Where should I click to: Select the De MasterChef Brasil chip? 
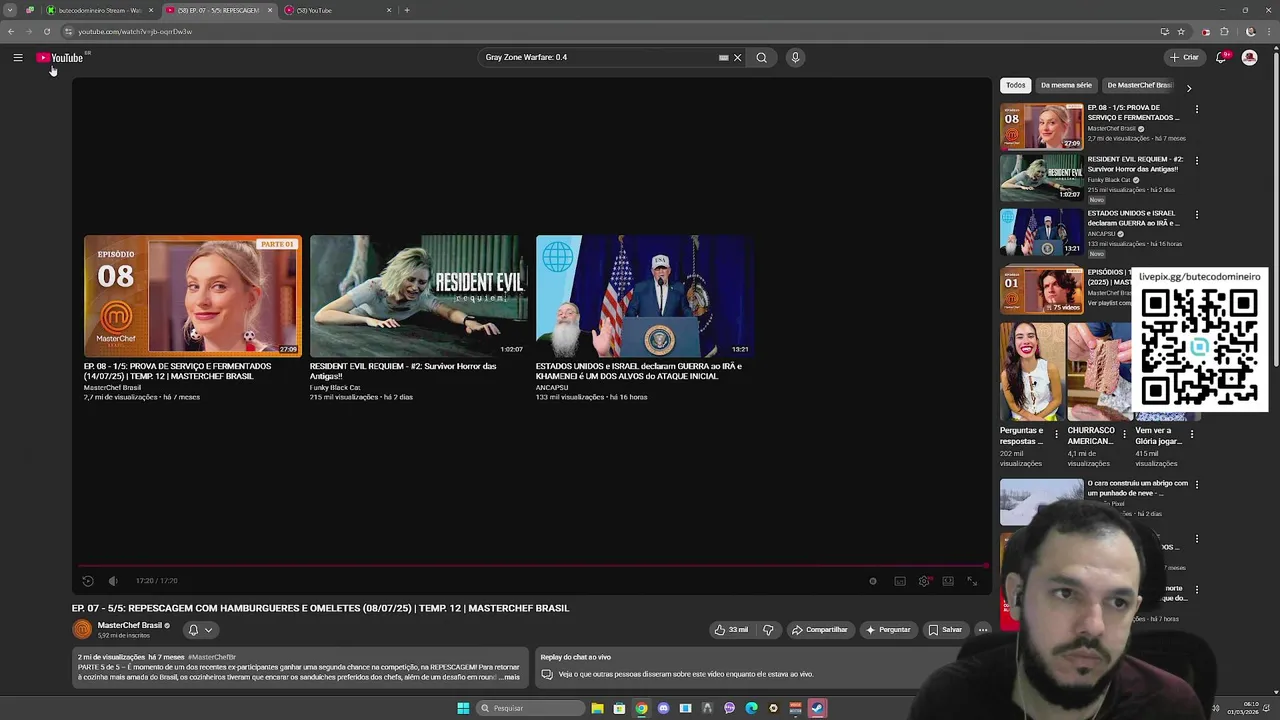click(1139, 86)
